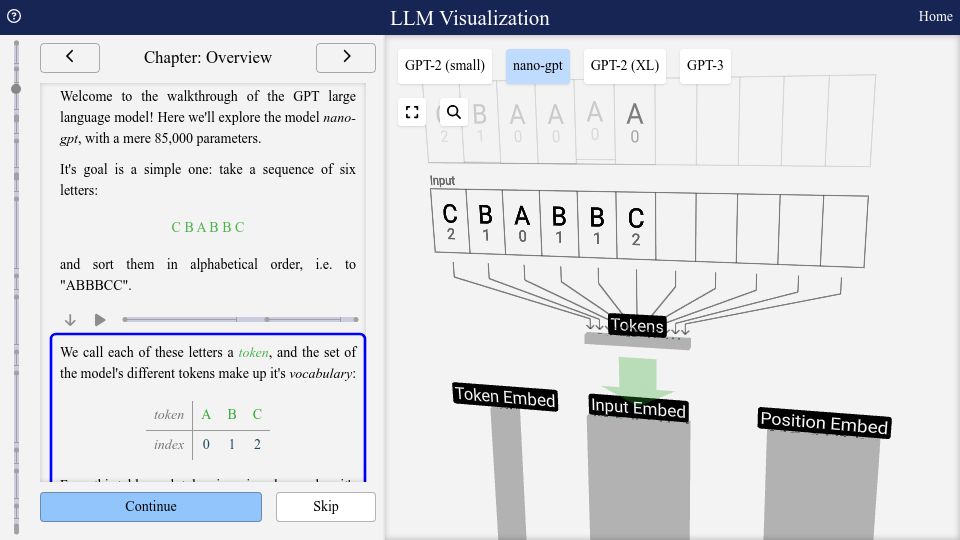The image size is (960, 540).
Task: Click the down-arrow jump icon
Action: click(70, 320)
